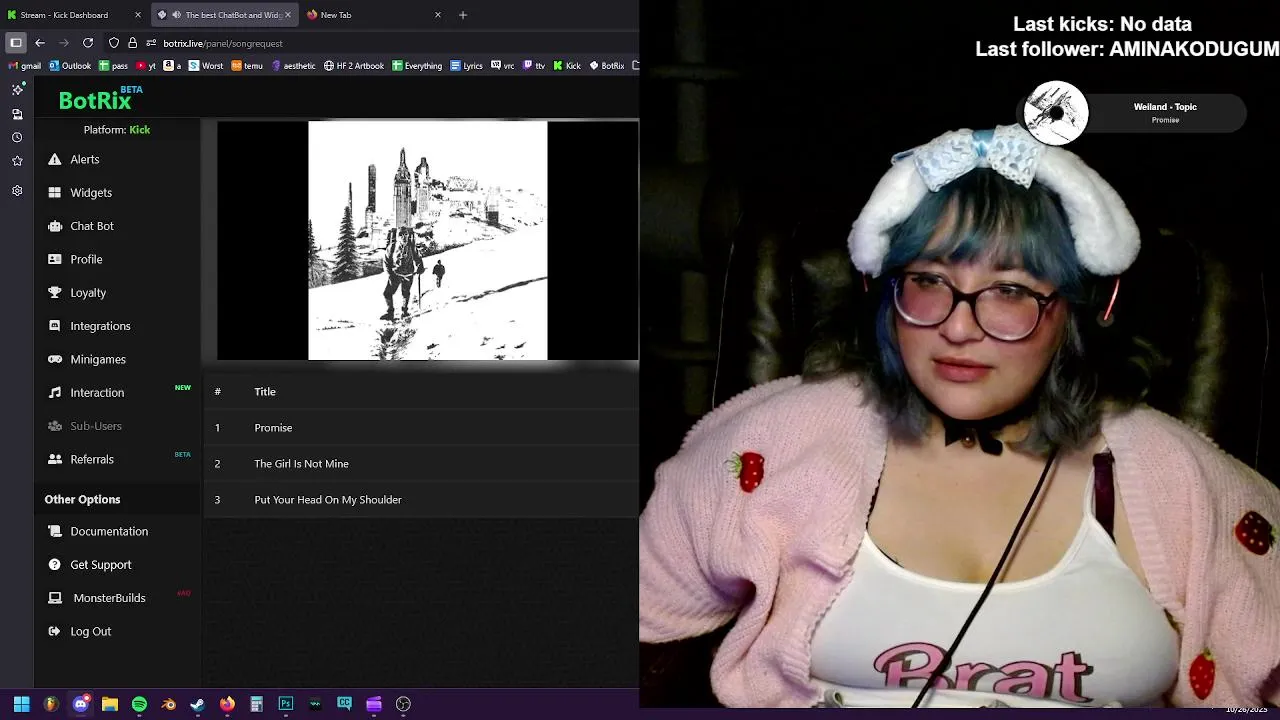Open the Documentation link
Screen dimensions: 1280x720
point(98,531)
